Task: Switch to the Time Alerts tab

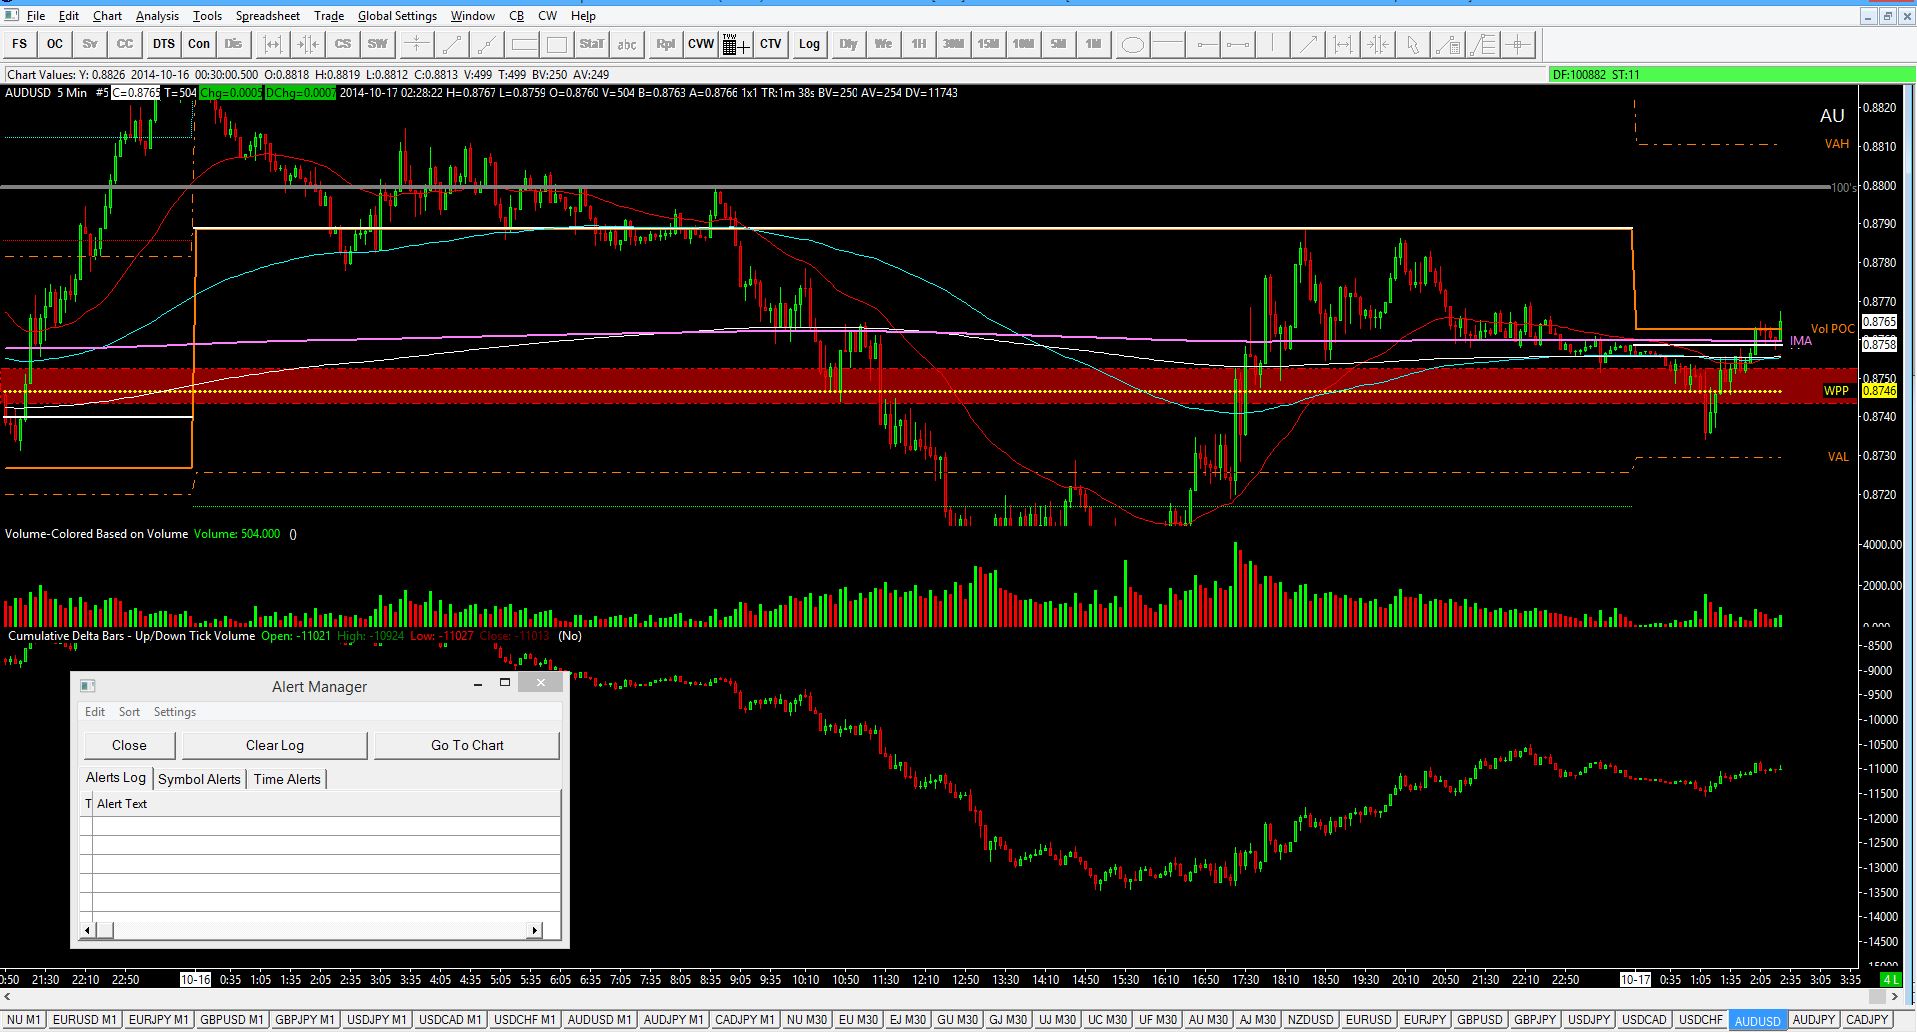Action: click(x=287, y=779)
